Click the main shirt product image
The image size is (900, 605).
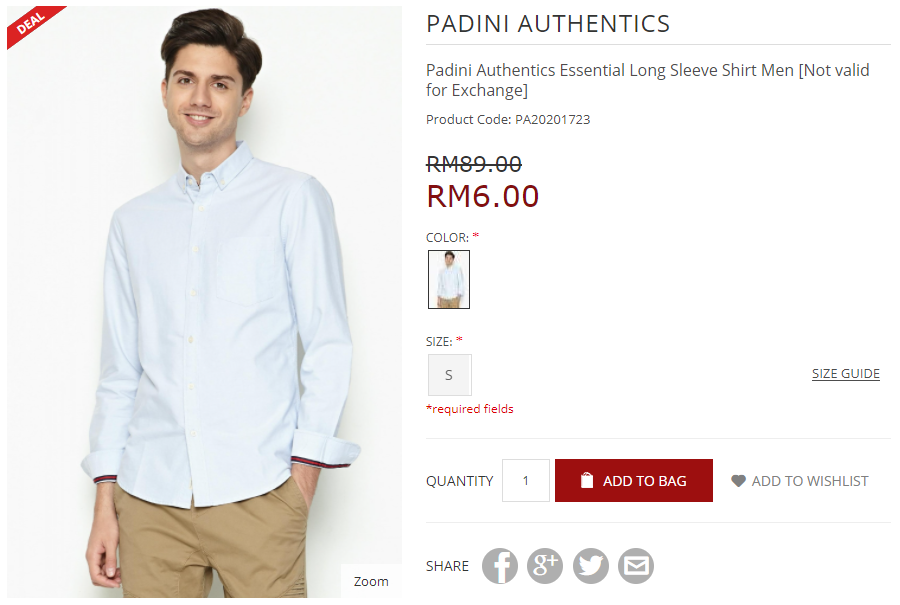pyautogui.click(x=204, y=302)
